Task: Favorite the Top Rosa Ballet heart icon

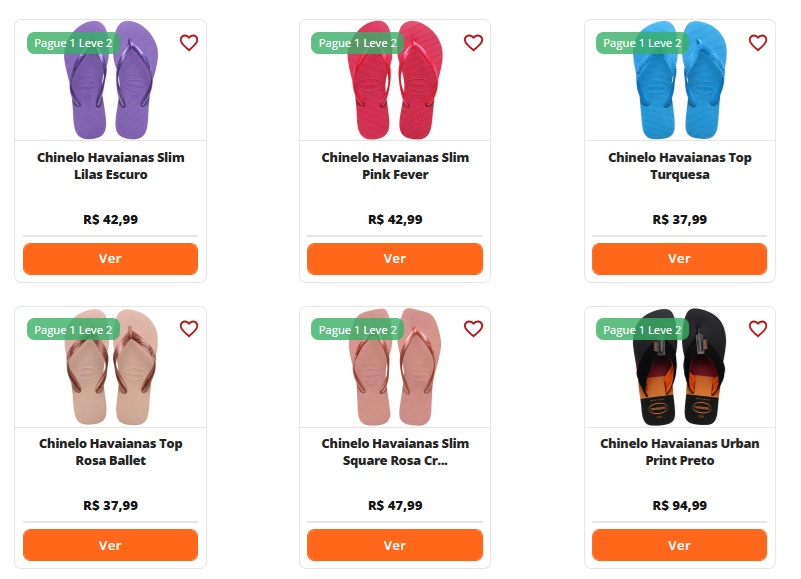Action: point(189,329)
